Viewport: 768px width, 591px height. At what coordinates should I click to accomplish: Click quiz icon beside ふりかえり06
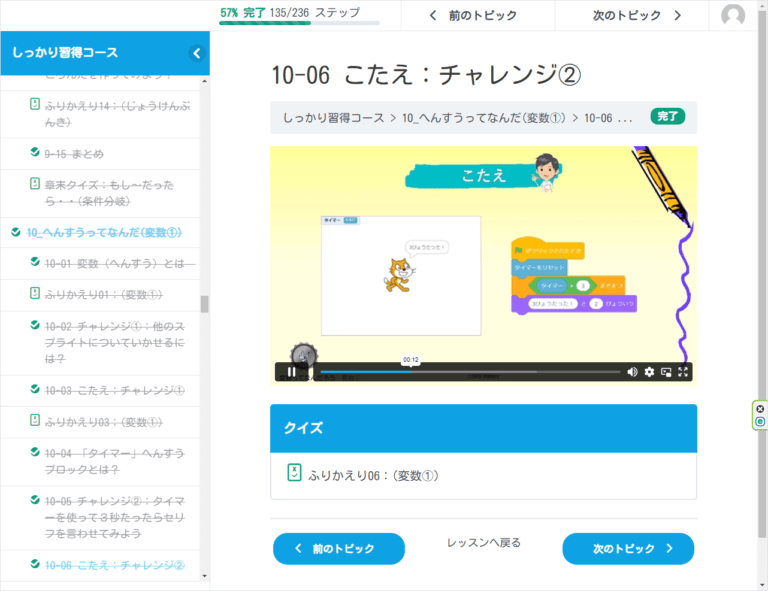click(294, 474)
